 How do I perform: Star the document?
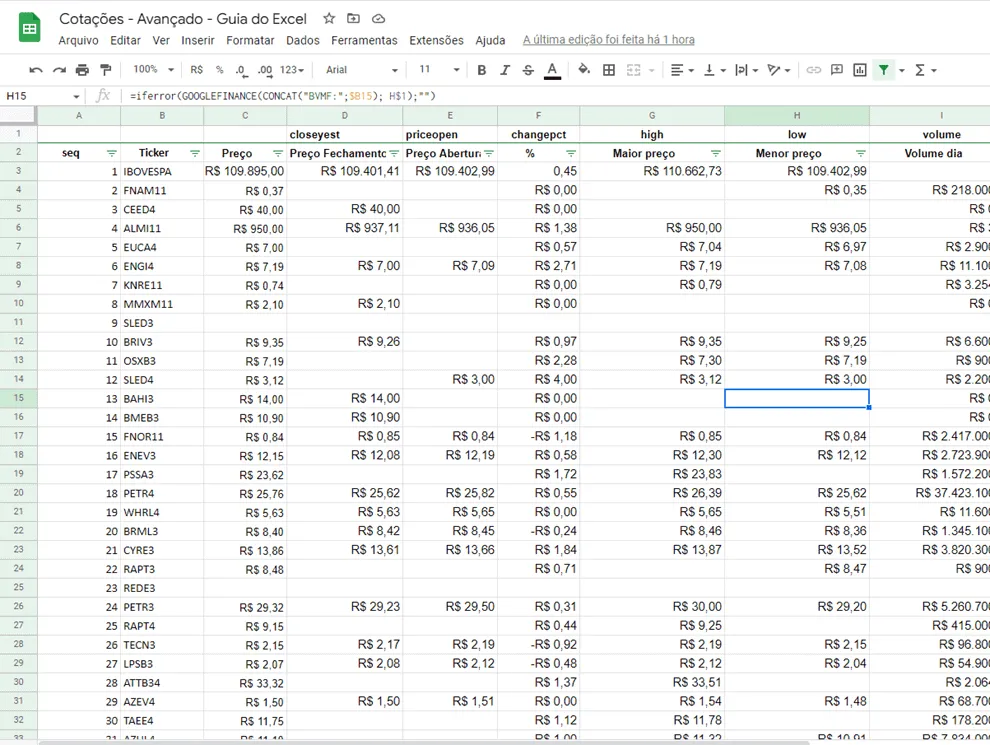(x=329, y=18)
